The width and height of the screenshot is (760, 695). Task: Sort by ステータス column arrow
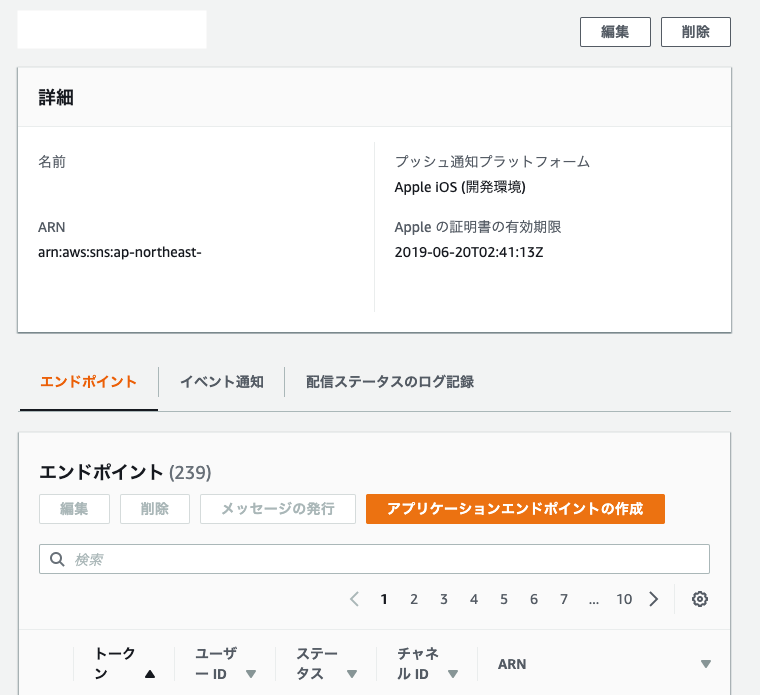pos(352,674)
